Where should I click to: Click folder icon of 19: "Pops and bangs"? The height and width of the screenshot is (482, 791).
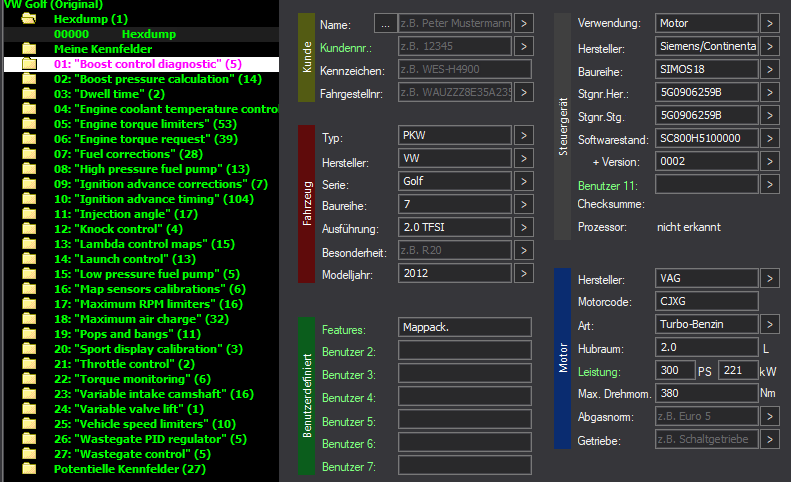coord(29,334)
